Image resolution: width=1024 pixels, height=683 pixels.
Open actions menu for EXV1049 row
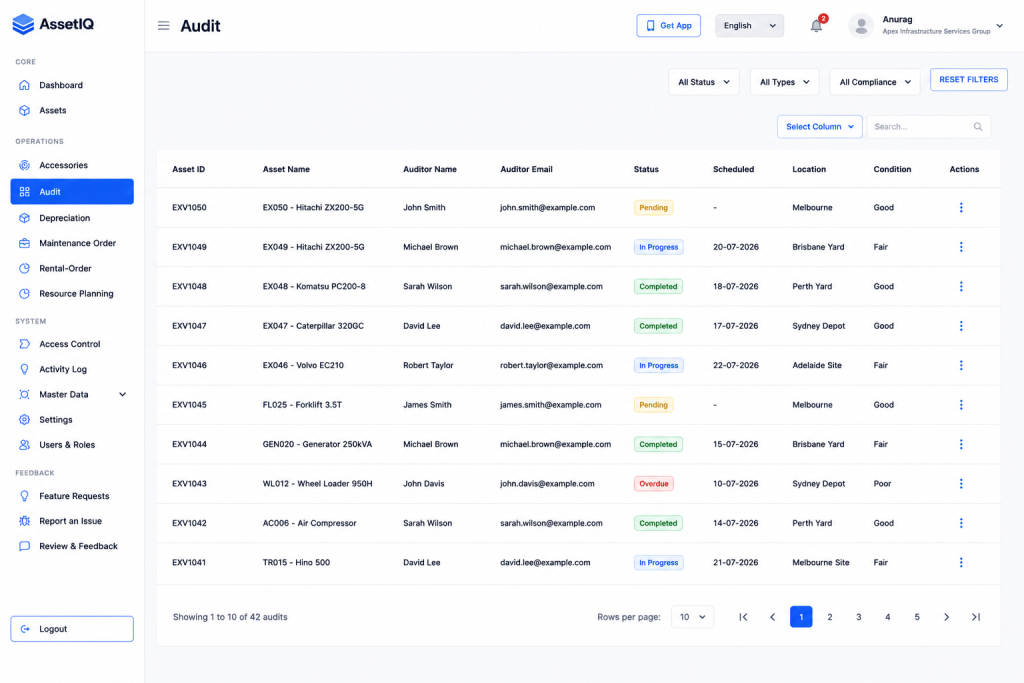[x=961, y=247]
